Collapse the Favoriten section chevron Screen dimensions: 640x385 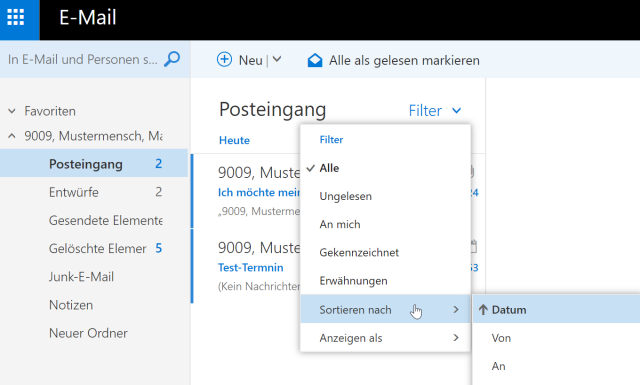12,111
